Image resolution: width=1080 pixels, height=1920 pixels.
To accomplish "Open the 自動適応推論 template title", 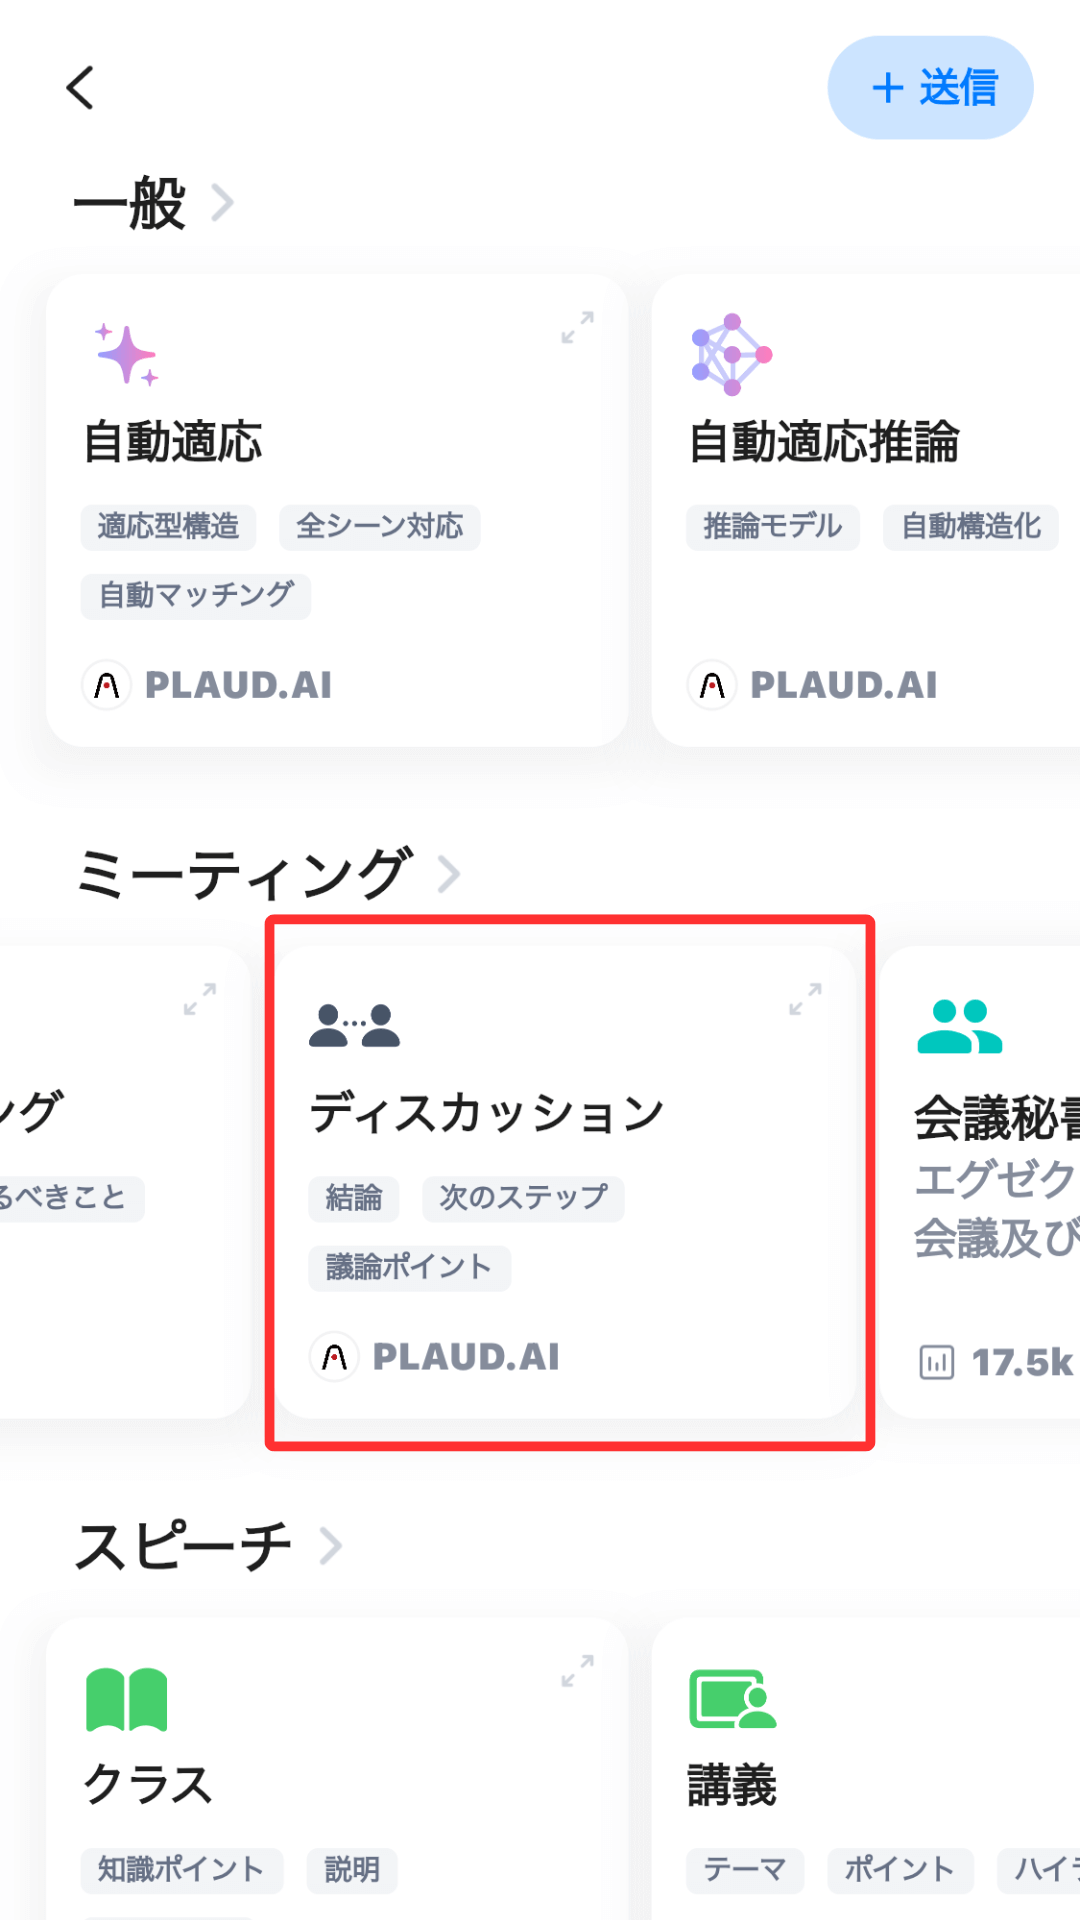I will (x=824, y=442).
